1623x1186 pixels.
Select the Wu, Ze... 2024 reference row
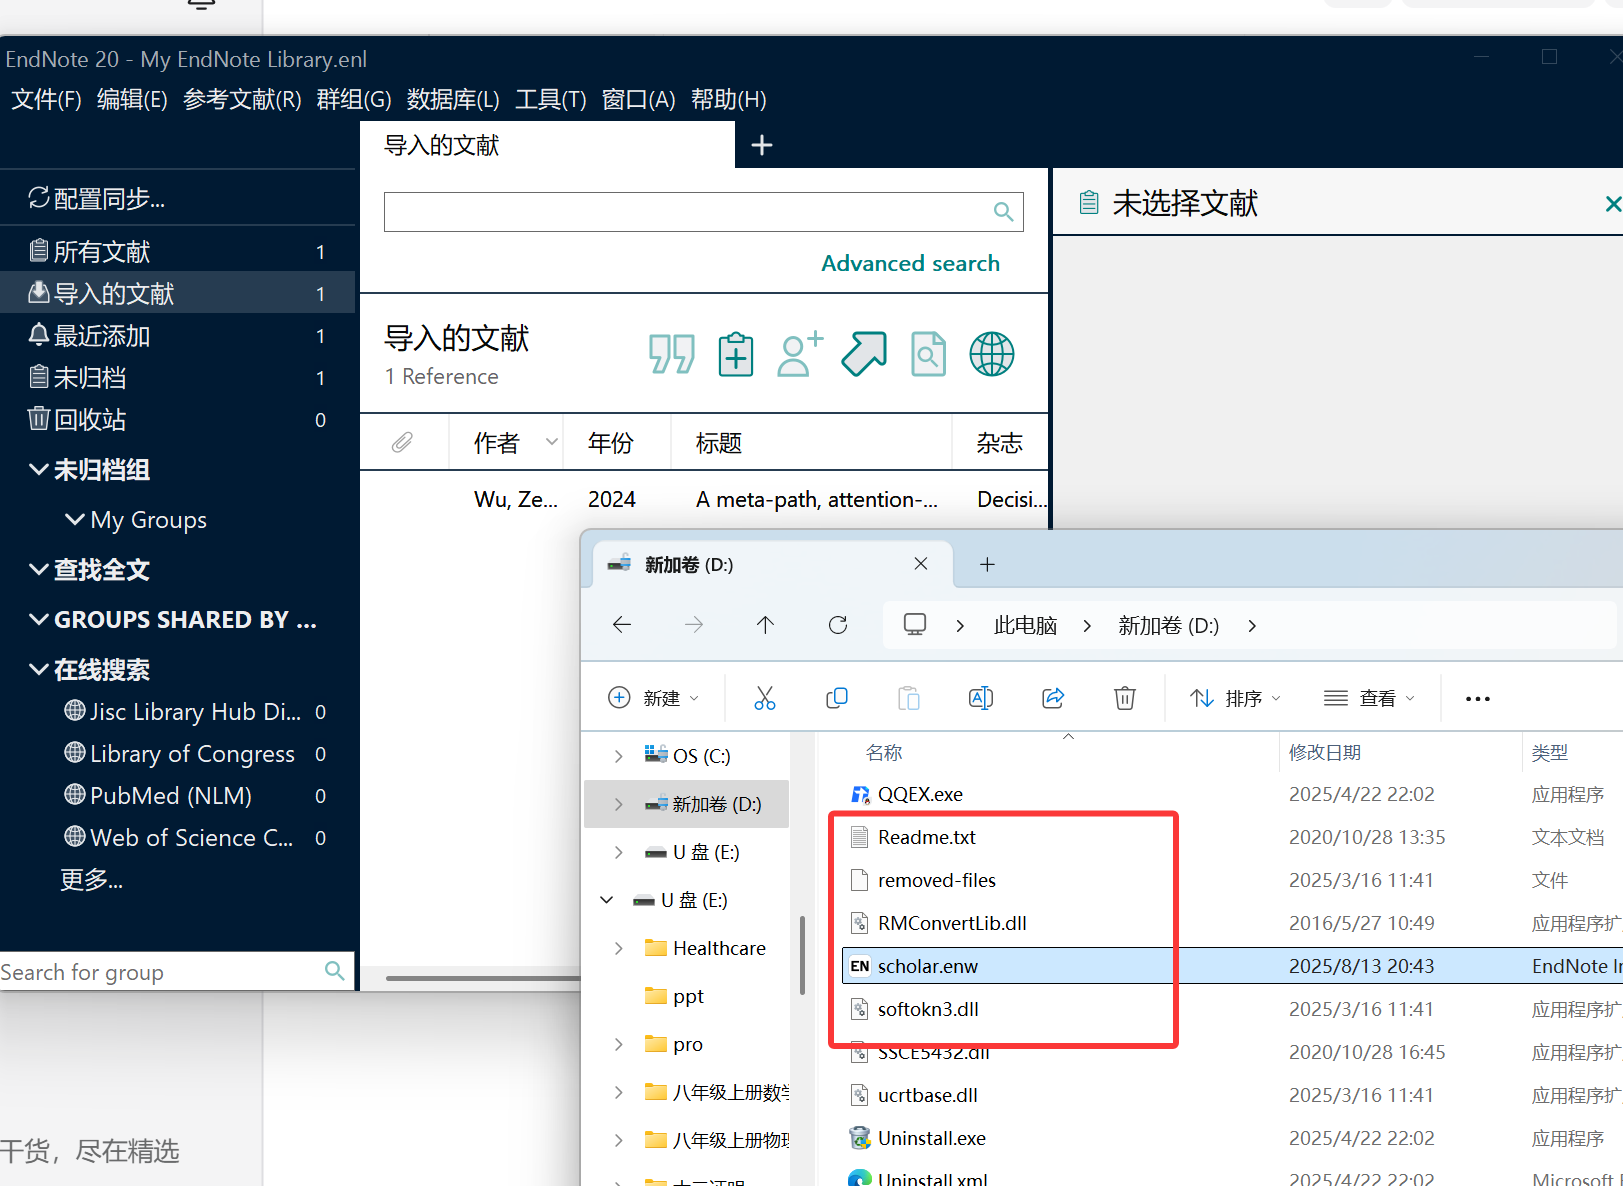[x=704, y=499]
